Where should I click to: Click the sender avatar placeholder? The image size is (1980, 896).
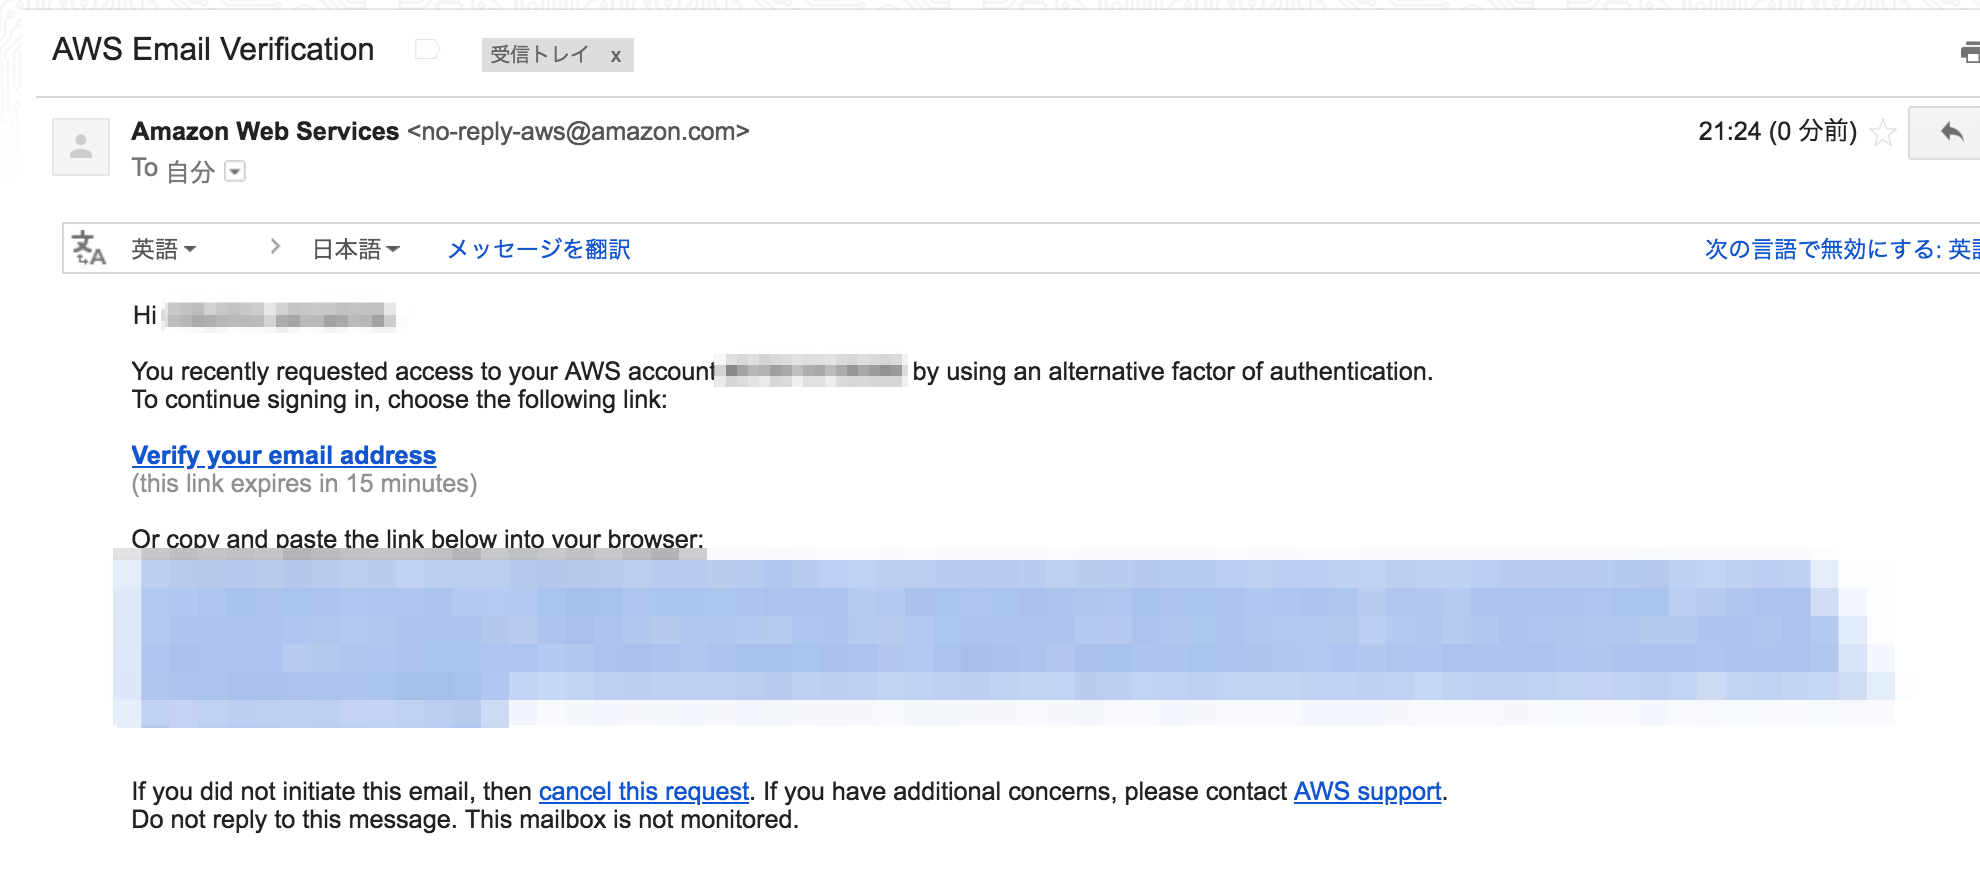81,146
